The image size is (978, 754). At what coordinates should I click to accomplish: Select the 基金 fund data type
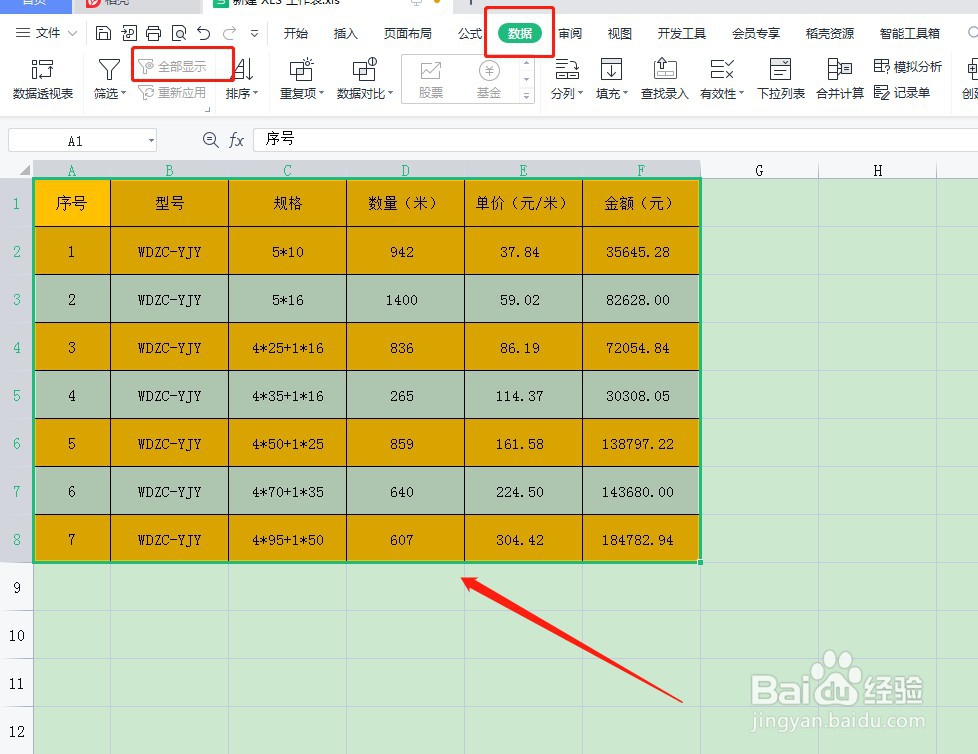(x=489, y=79)
